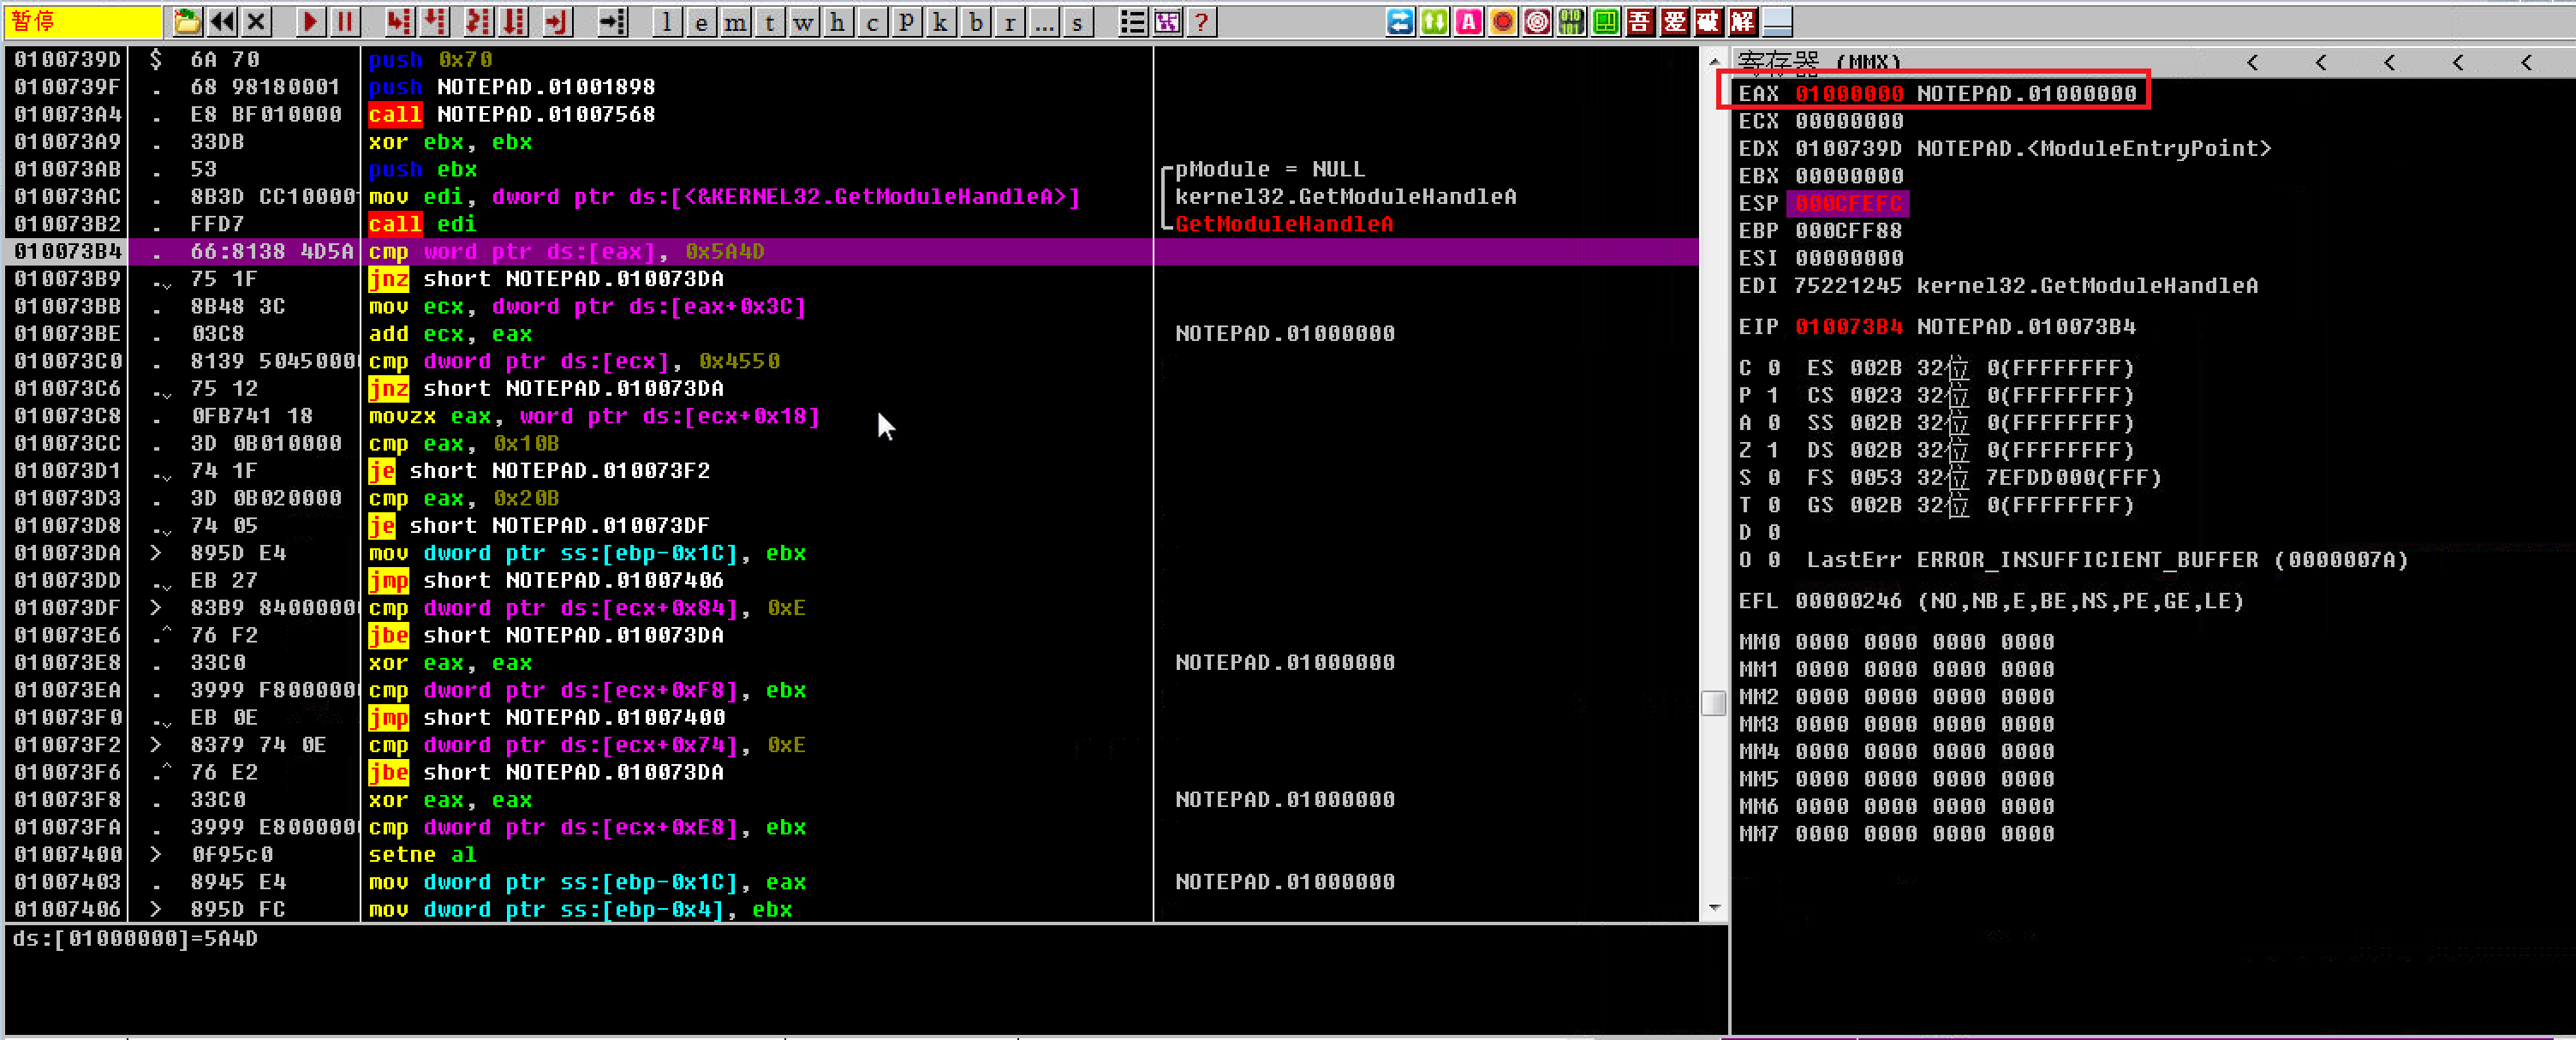
Task: Open the breakpoints 'b' window button
Action: click(975, 22)
